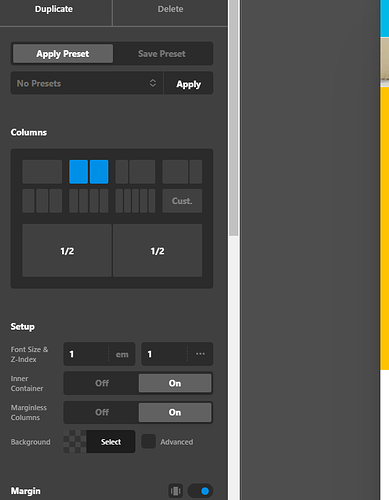Open the No Presets dropdown
The height and width of the screenshot is (500, 389).
(x=87, y=83)
